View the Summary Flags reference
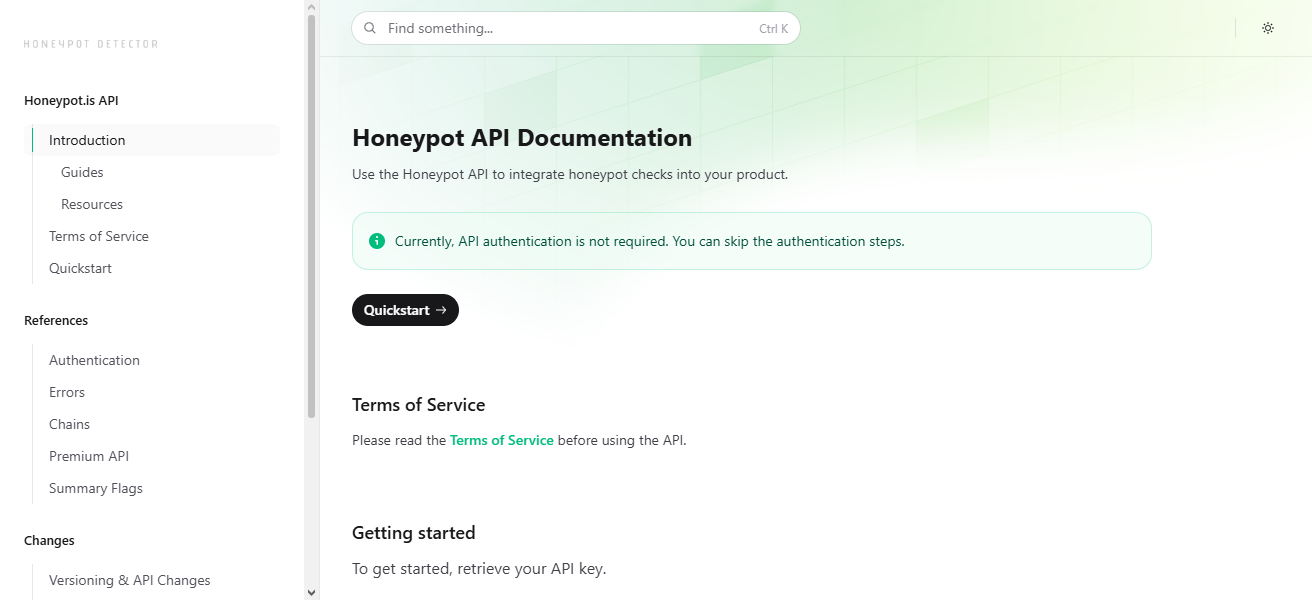Image resolution: width=1312 pixels, height=600 pixels. (95, 488)
